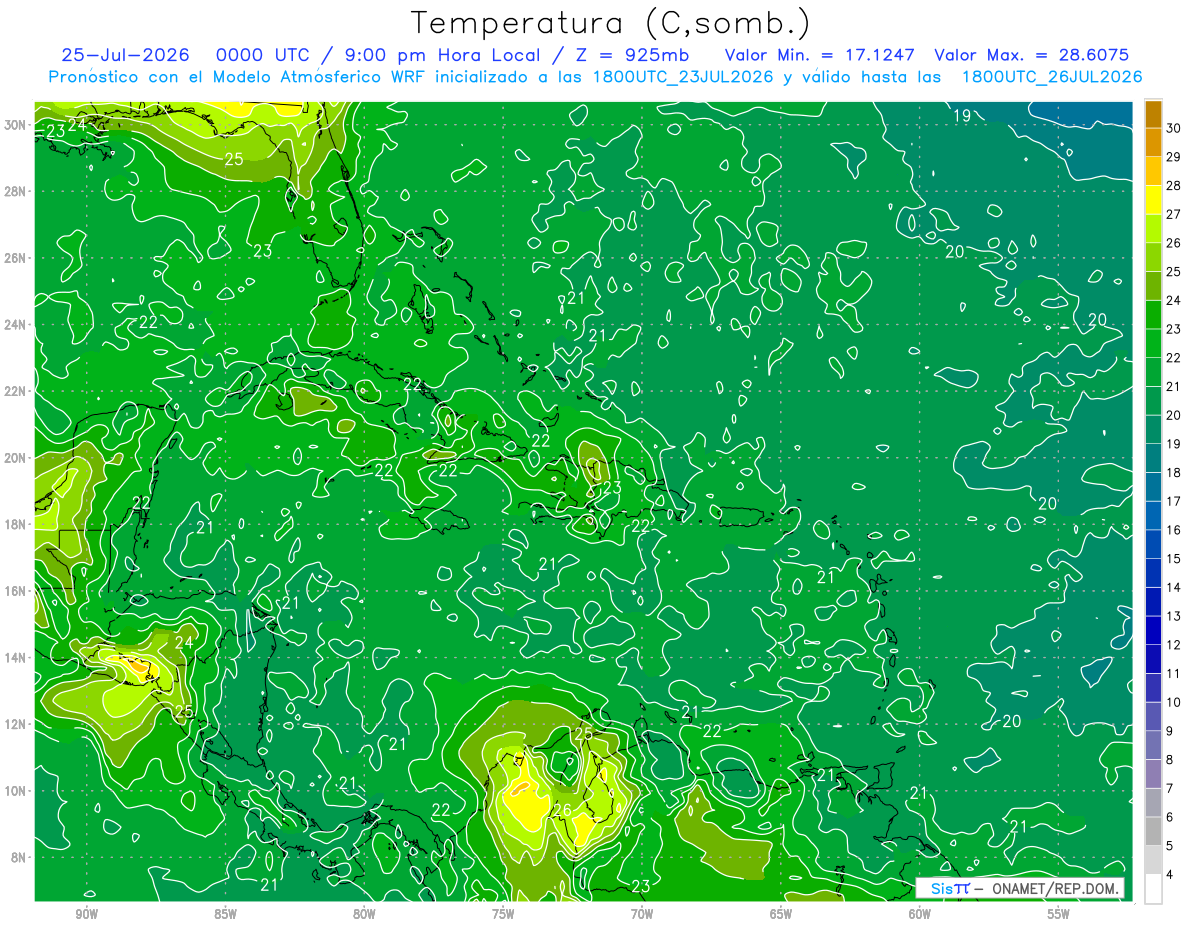Click the '85W' longitude axis label

(x=225, y=914)
